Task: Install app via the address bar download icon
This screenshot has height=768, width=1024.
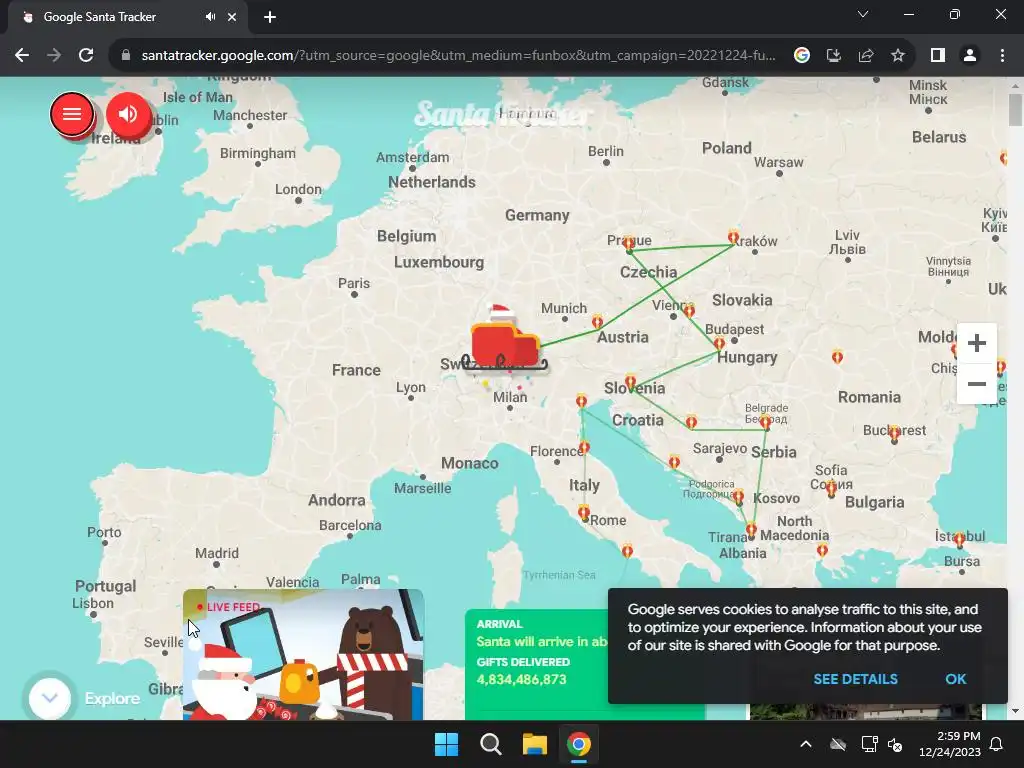Action: (x=833, y=56)
